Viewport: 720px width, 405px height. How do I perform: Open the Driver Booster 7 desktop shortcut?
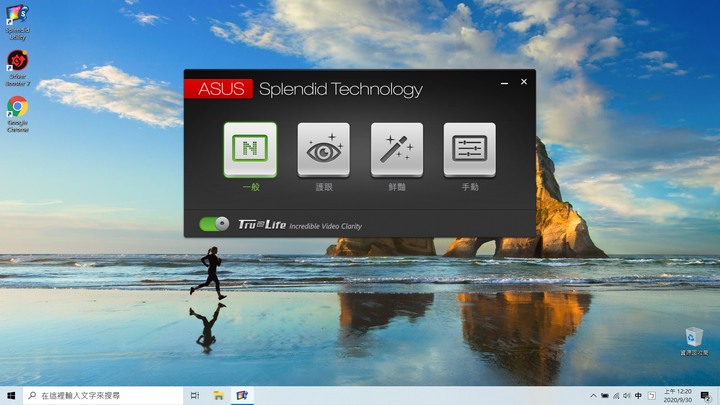point(17,68)
